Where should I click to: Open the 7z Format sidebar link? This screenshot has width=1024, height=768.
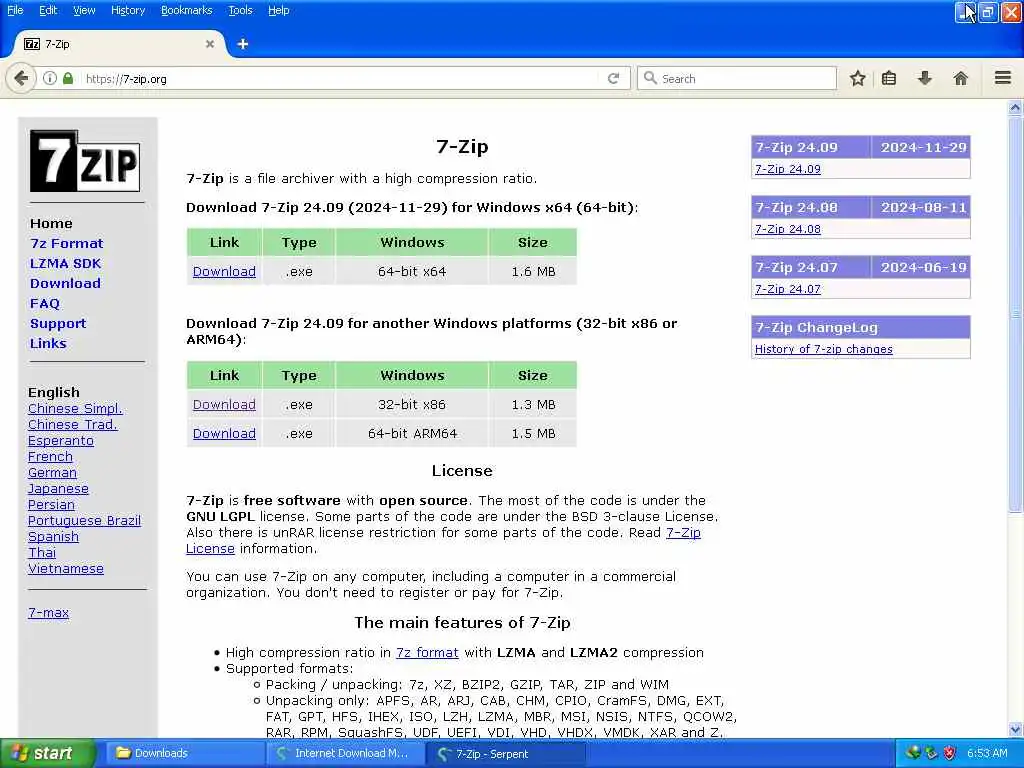pyautogui.click(x=67, y=244)
